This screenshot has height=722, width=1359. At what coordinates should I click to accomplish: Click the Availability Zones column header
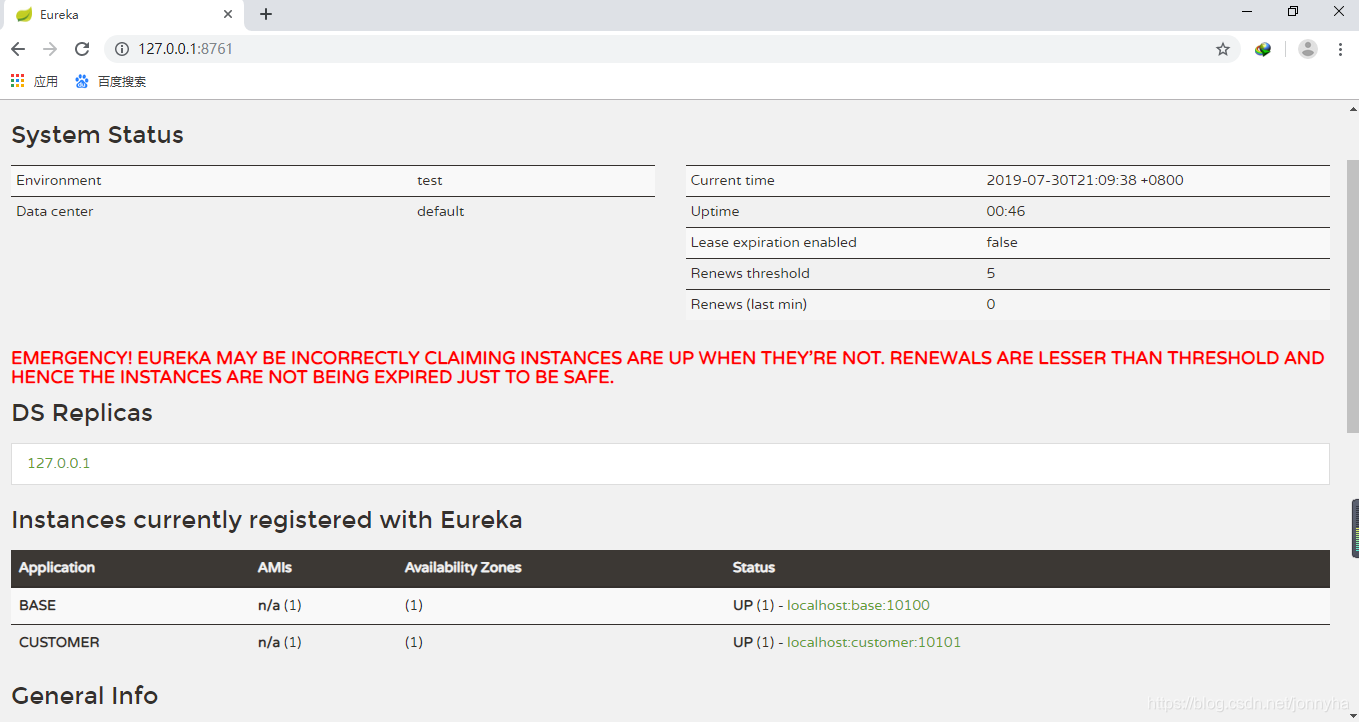(463, 567)
